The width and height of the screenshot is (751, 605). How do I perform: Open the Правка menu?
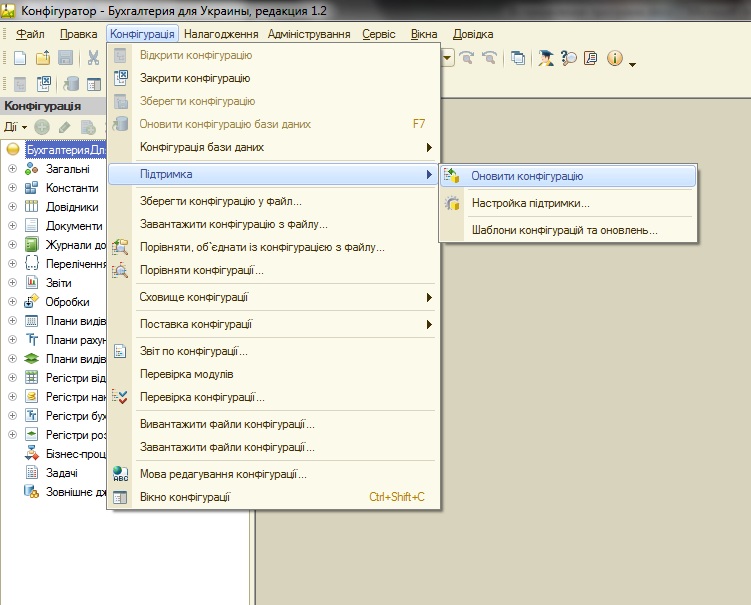point(79,34)
